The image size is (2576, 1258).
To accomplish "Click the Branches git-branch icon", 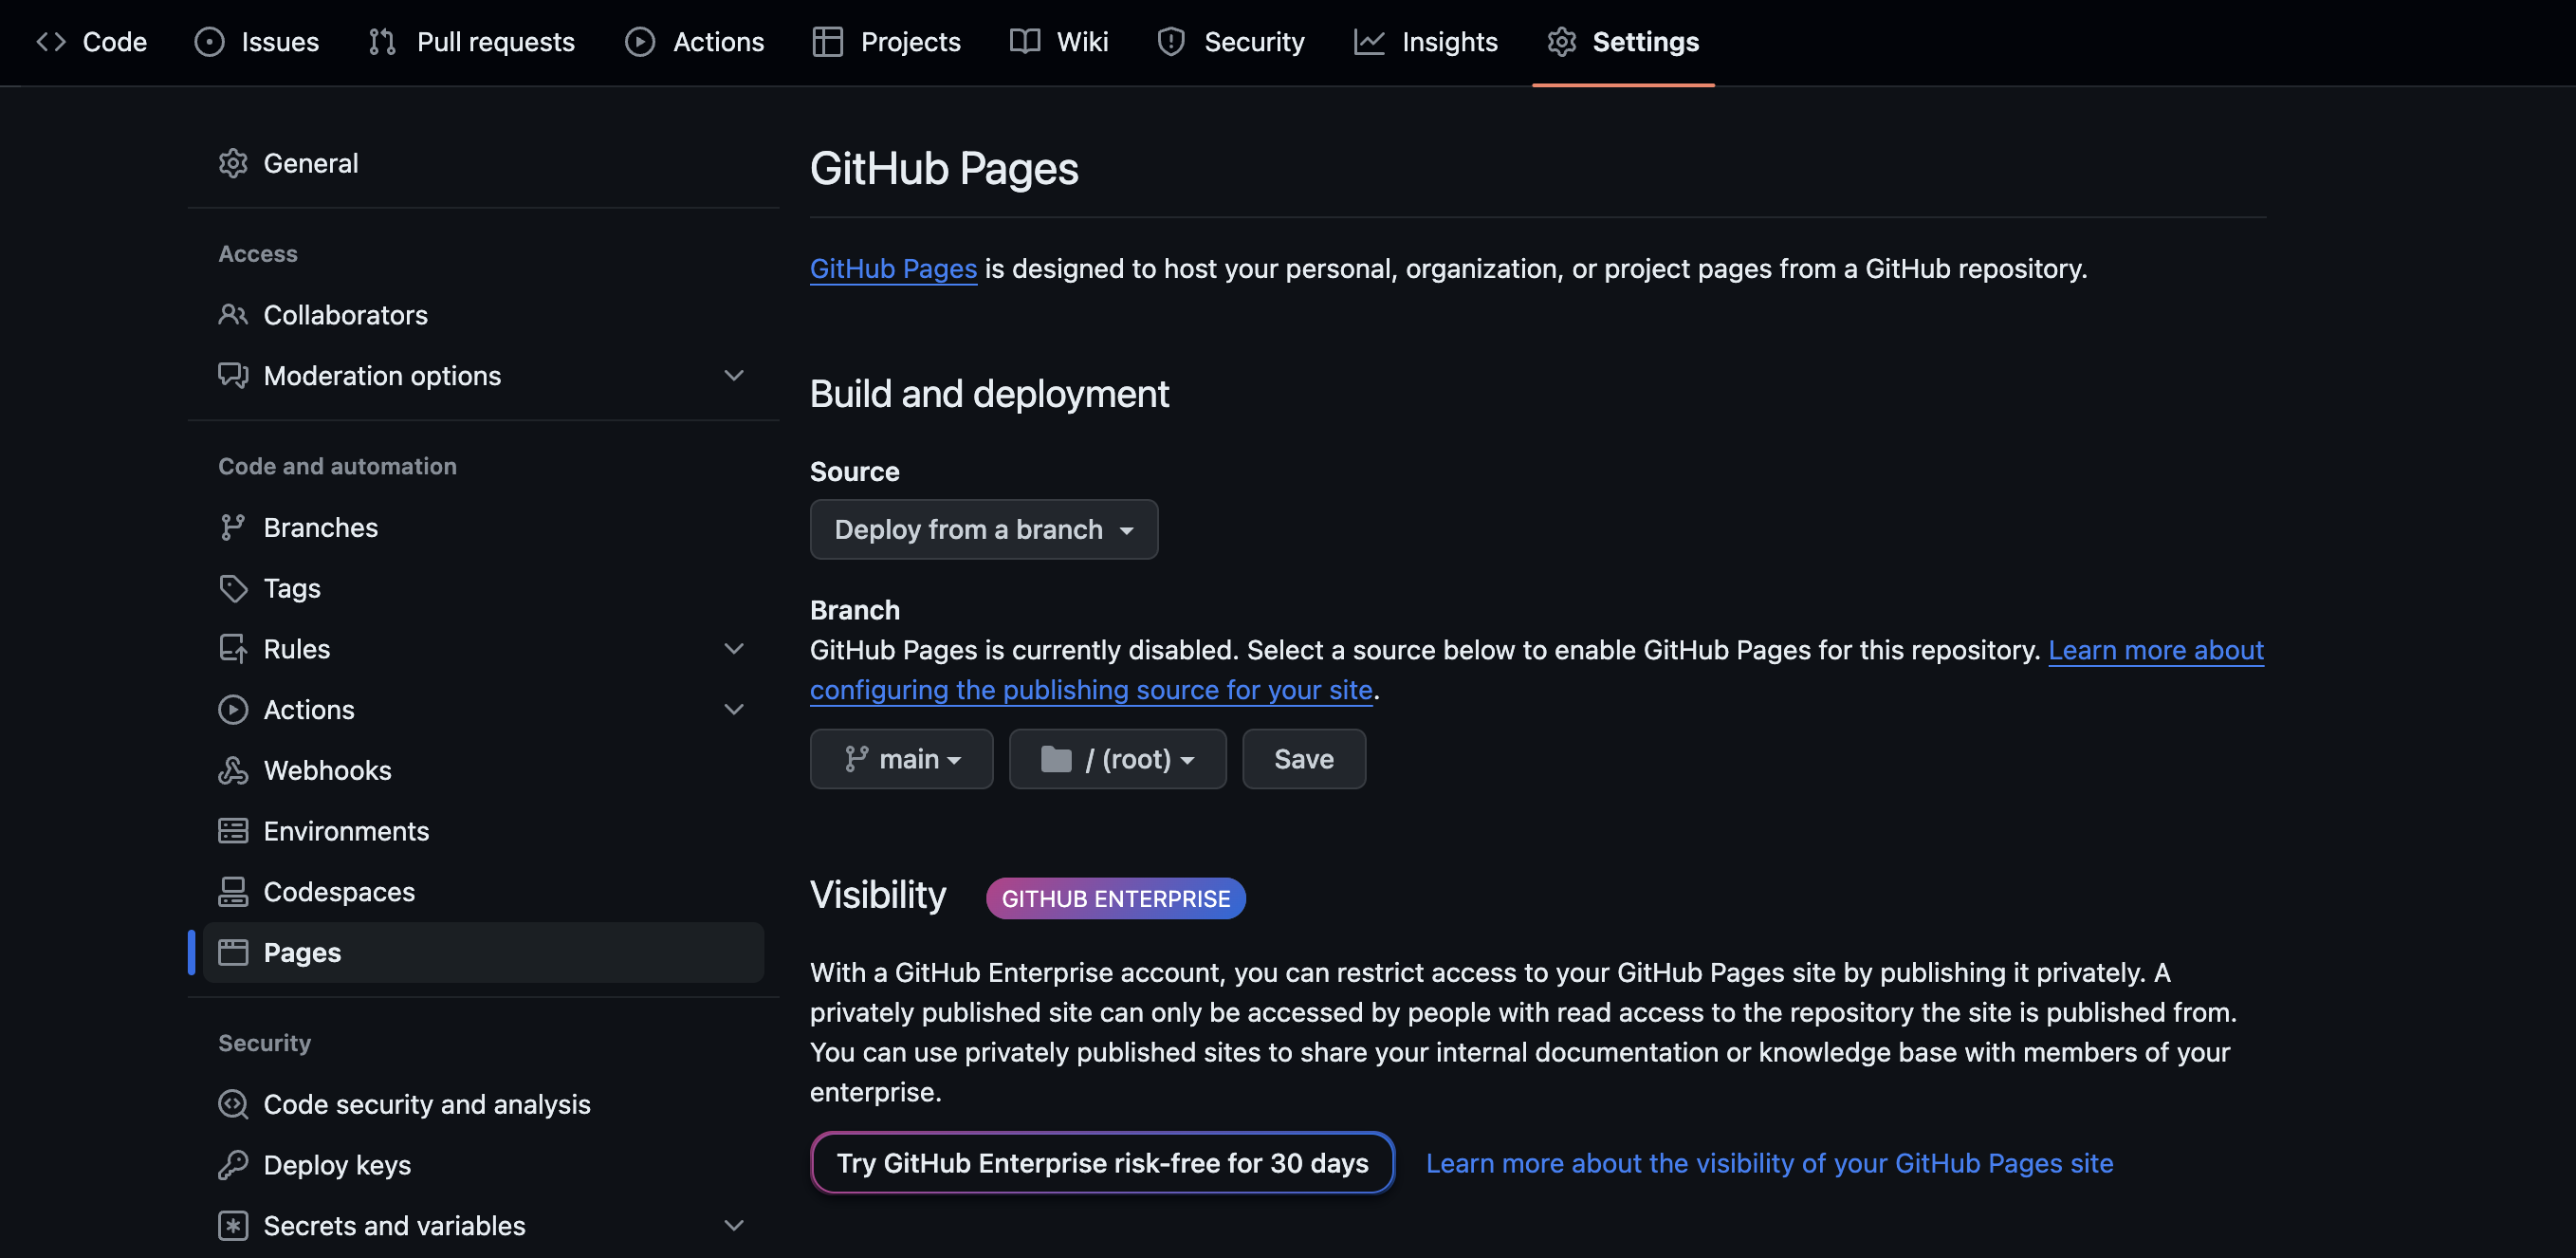I will (x=233, y=527).
